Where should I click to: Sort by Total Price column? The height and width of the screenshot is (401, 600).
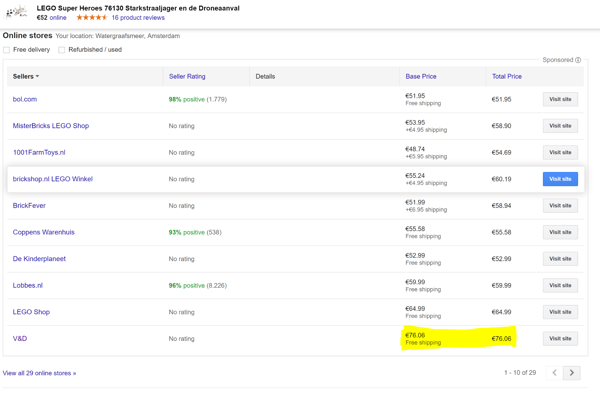[x=507, y=76]
